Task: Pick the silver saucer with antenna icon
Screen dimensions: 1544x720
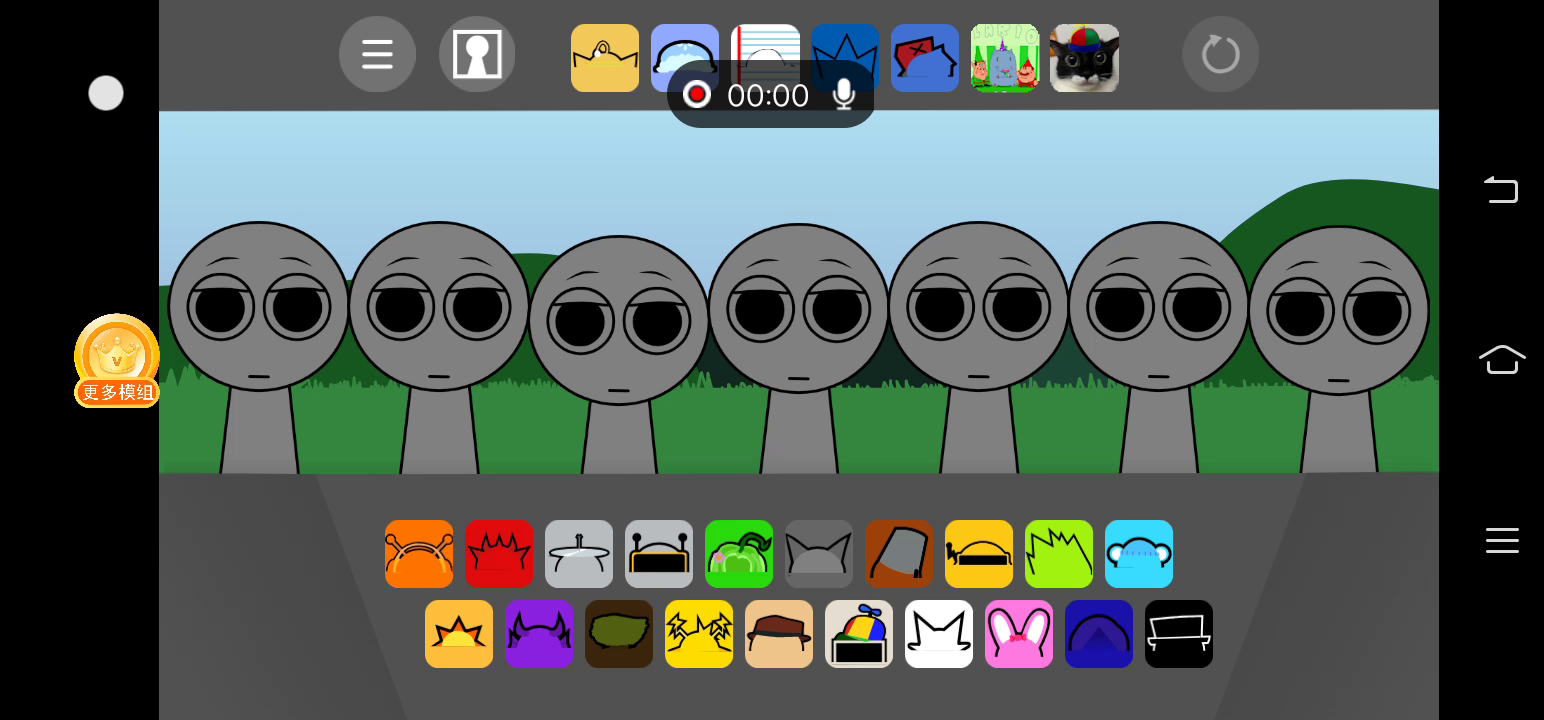Action: coord(579,554)
